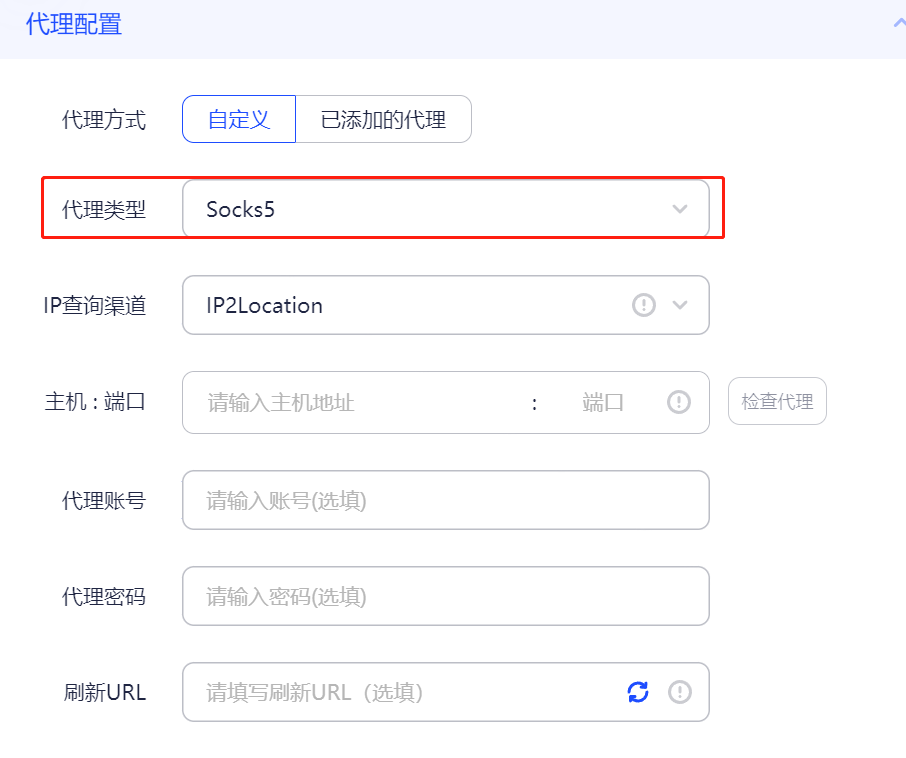This screenshot has height=758, width=906.
Task: Open the Socks5 proxy type dropdown
Action: [445, 209]
